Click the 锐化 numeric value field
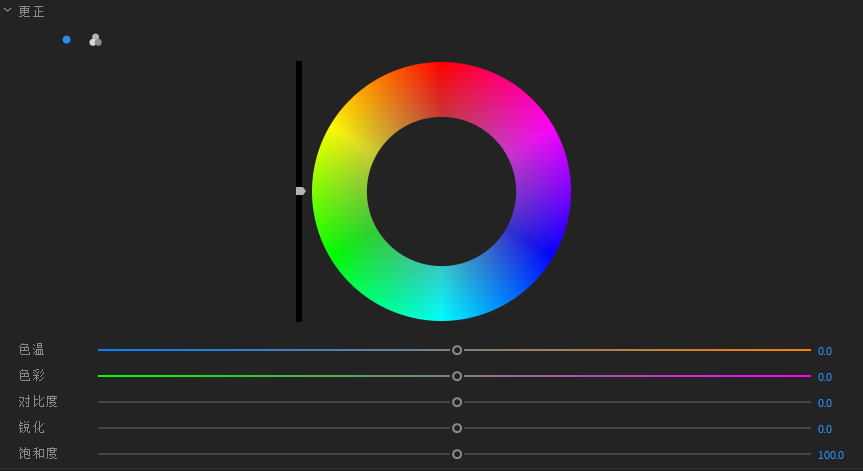The image size is (863, 471). click(x=824, y=429)
